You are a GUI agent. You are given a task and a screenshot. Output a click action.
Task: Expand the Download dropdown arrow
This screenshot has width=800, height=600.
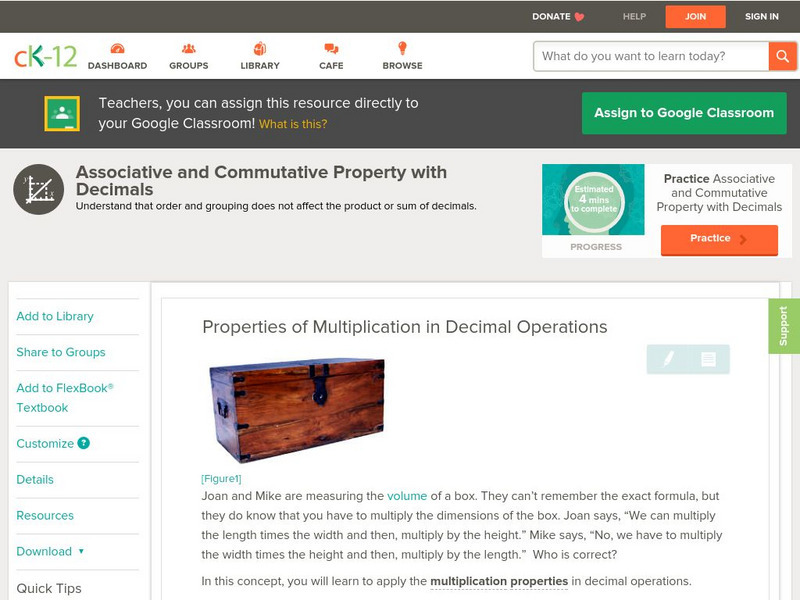[x=81, y=551]
